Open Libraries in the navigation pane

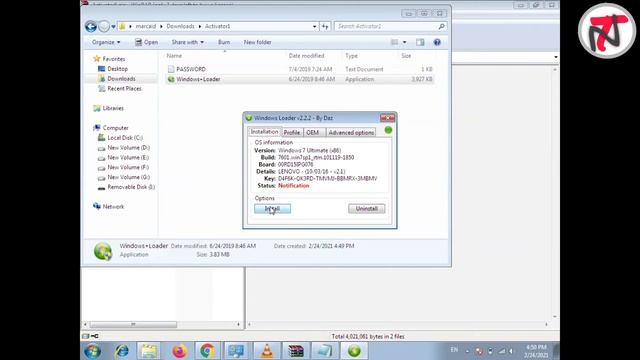(113, 108)
